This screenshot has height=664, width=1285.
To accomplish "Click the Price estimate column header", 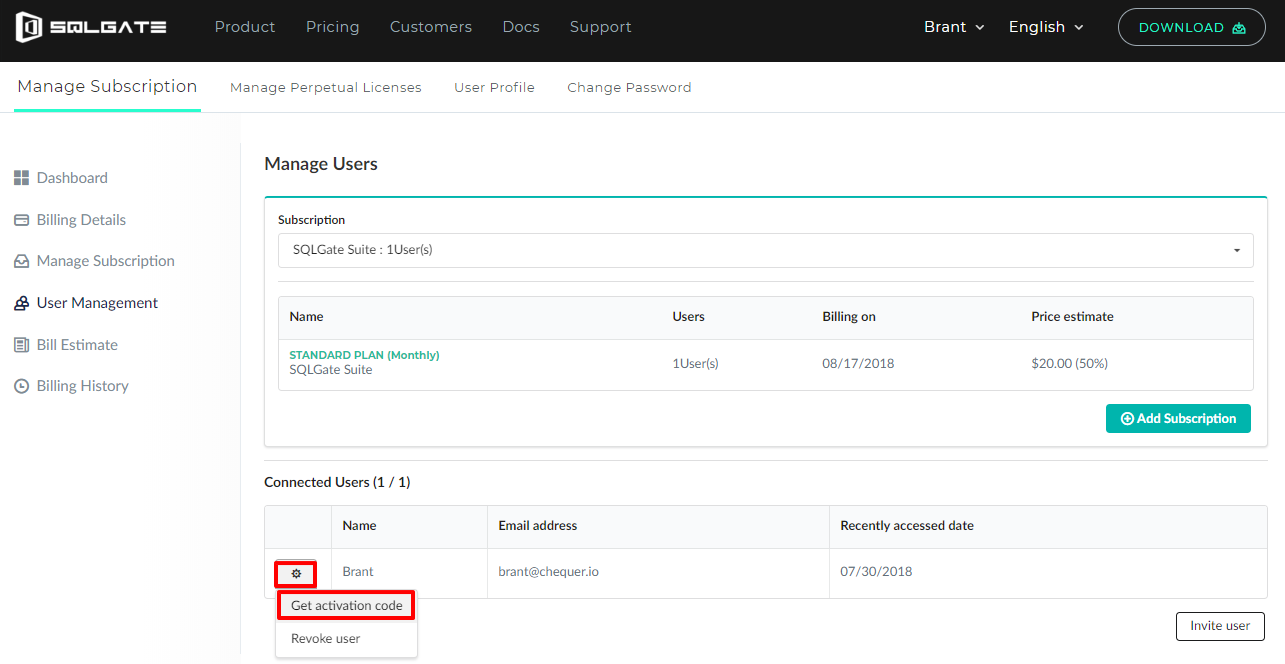I will tap(1072, 317).
